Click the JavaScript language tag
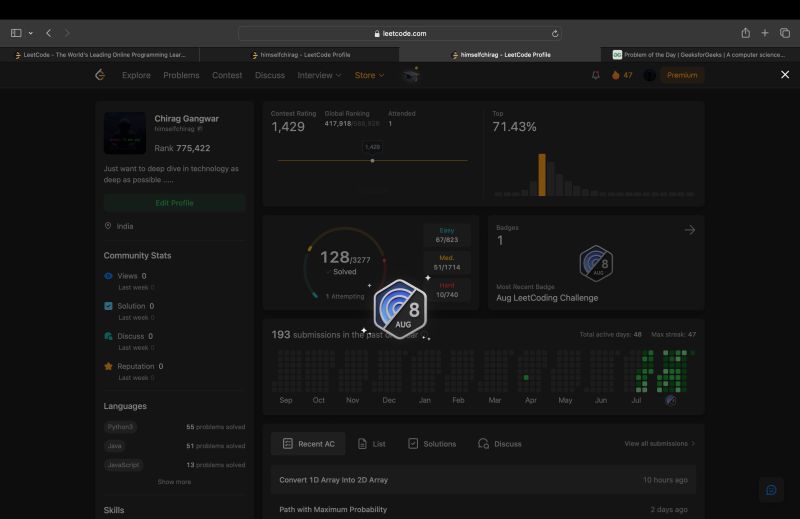The height and width of the screenshot is (519, 800). (x=123, y=465)
